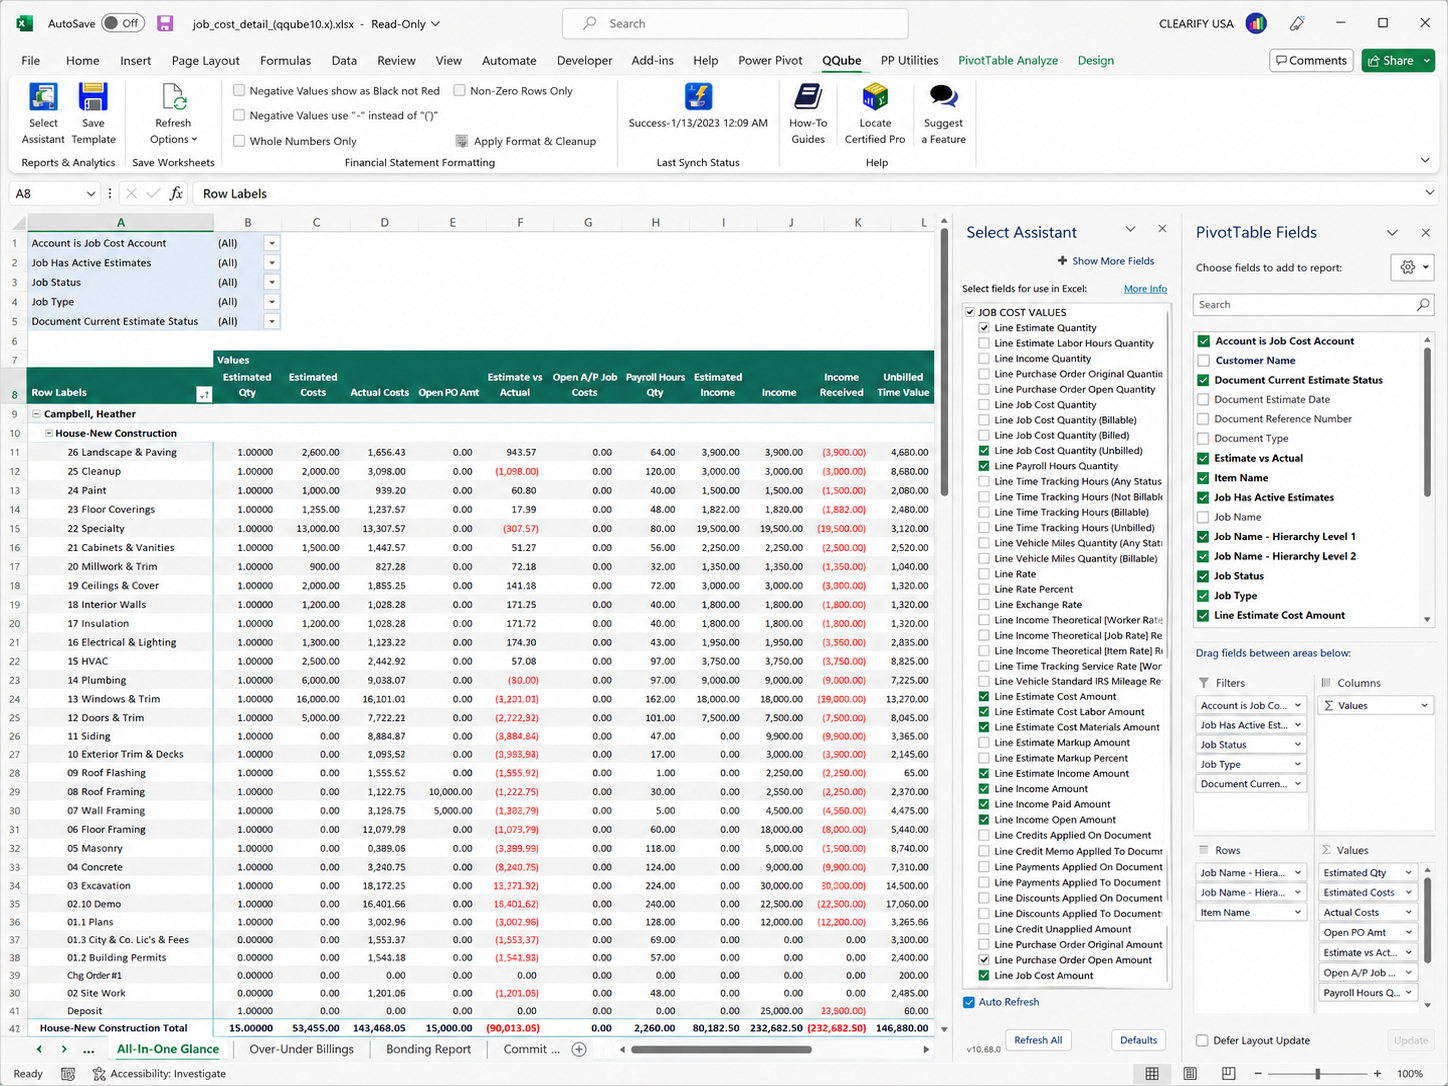Collapse the House-New Construction group
Image resolution: width=1448 pixels, height=1086 pixels.
49,433
